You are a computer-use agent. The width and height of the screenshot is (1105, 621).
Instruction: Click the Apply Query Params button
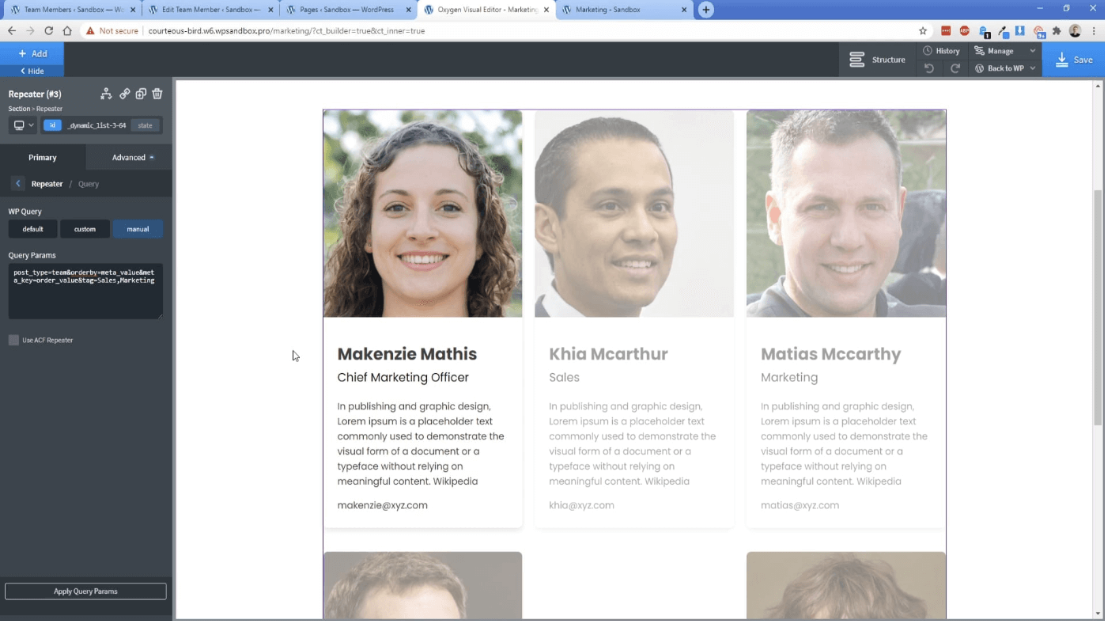click(x=86, y=591)
